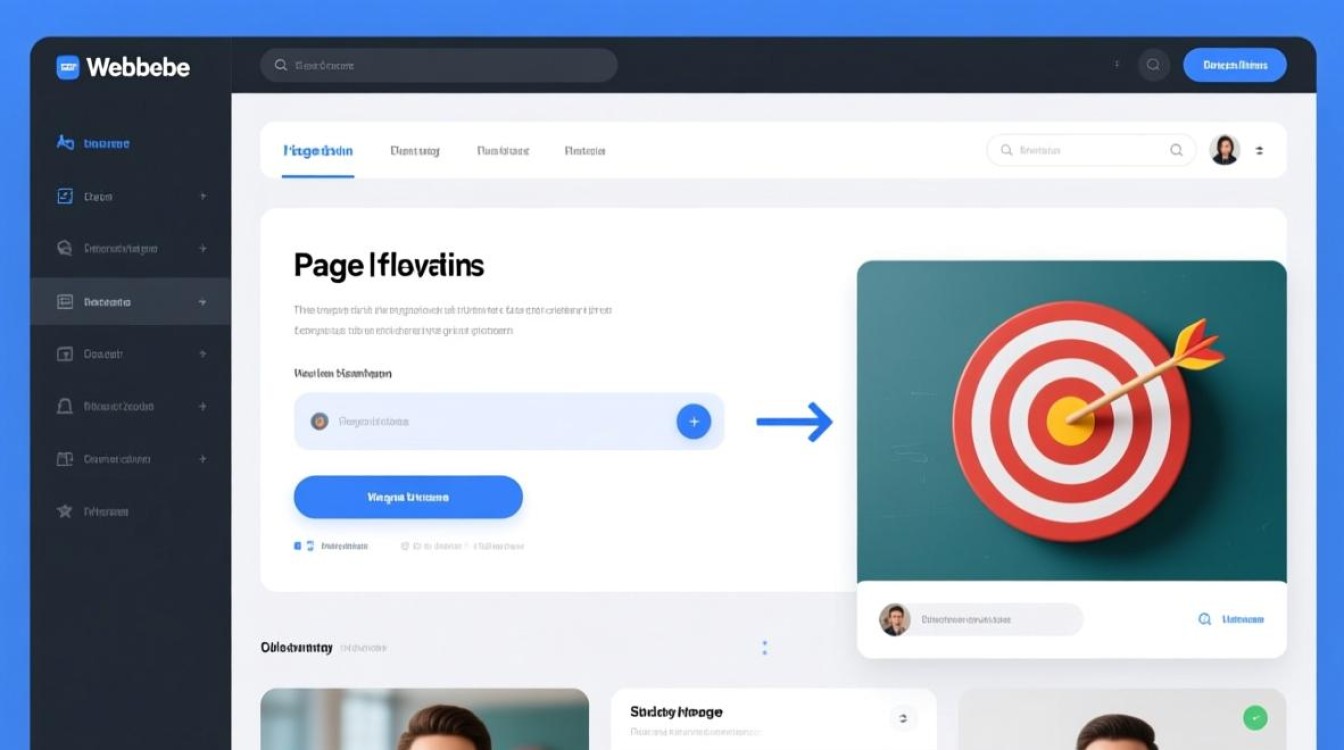Switch to the fourth tab in the tab bar
The width and height of the screenshot is (1344, 750).
[585, 151]
